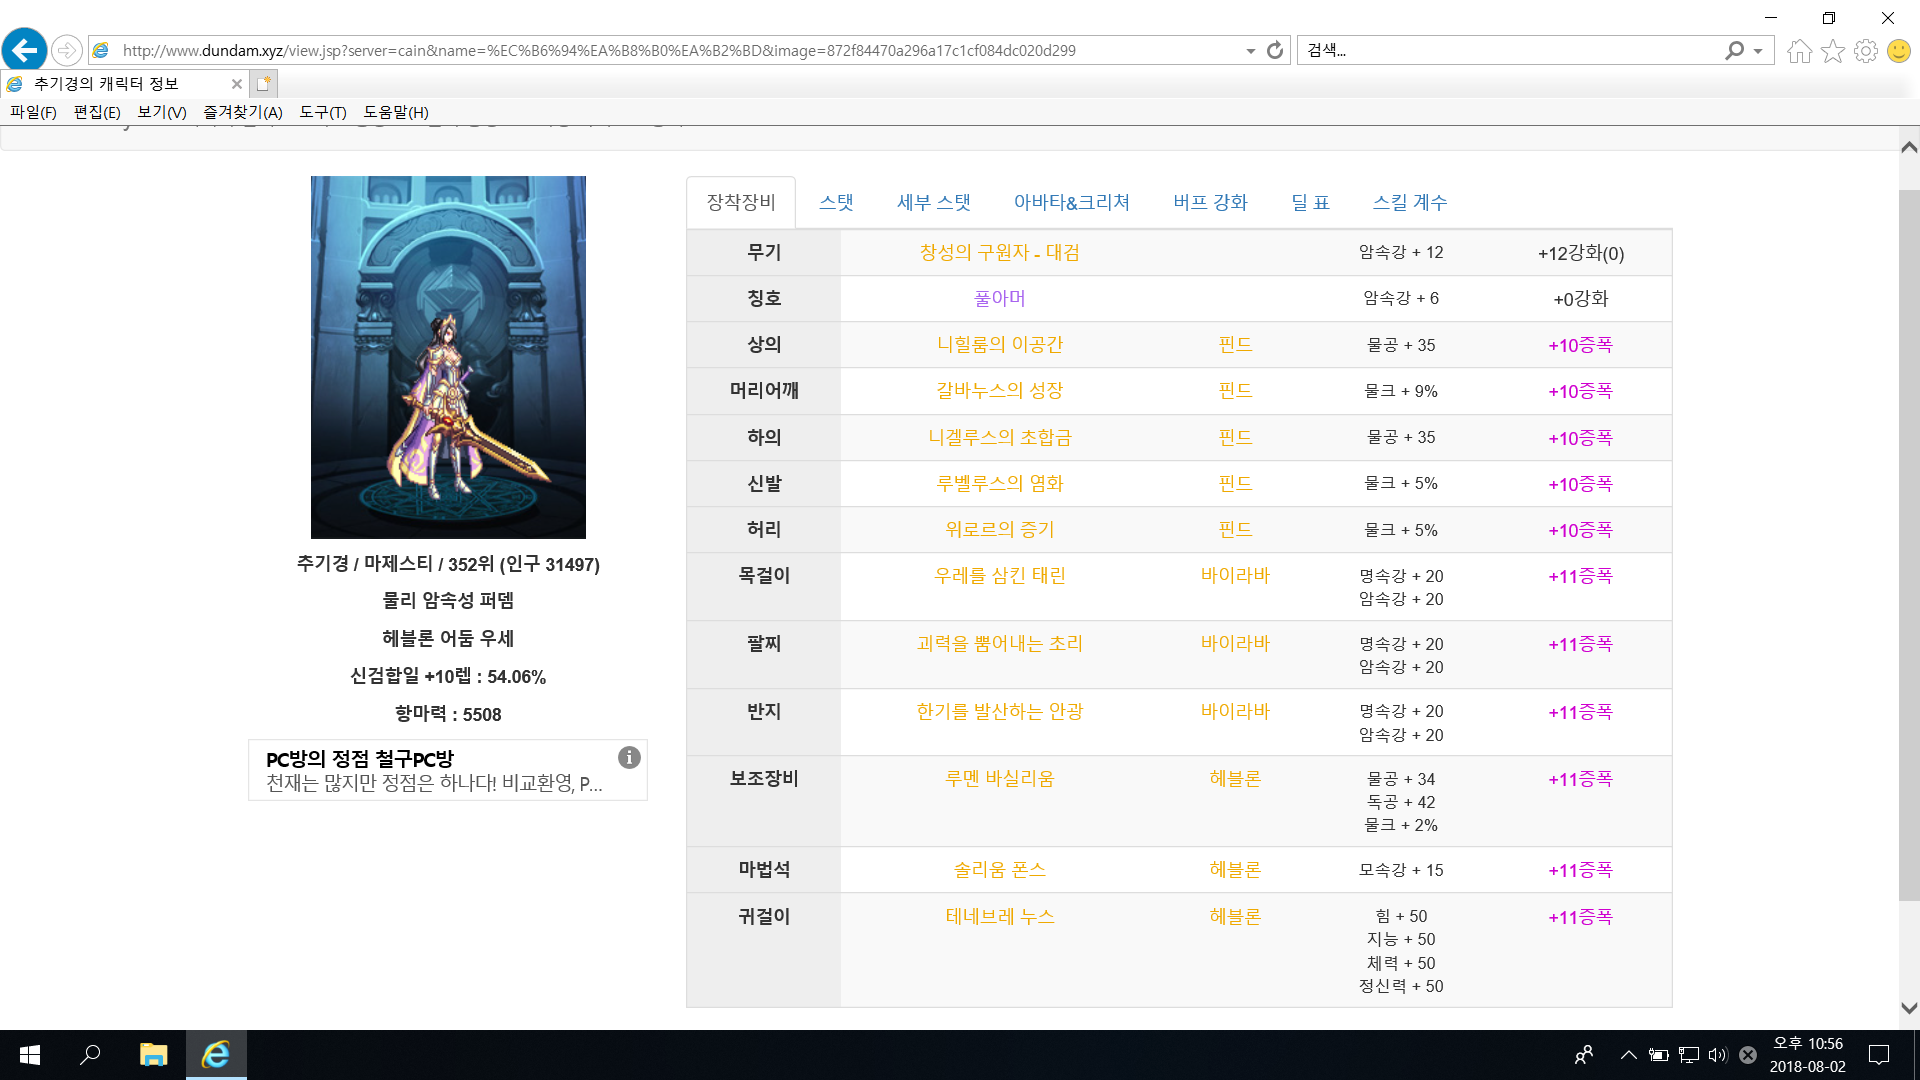Image resolution: width=1920 pixels, height=1080 pixels.
Task: Click the 검색 search input field
Action: pyautogui.click(x=1510, y=50)
